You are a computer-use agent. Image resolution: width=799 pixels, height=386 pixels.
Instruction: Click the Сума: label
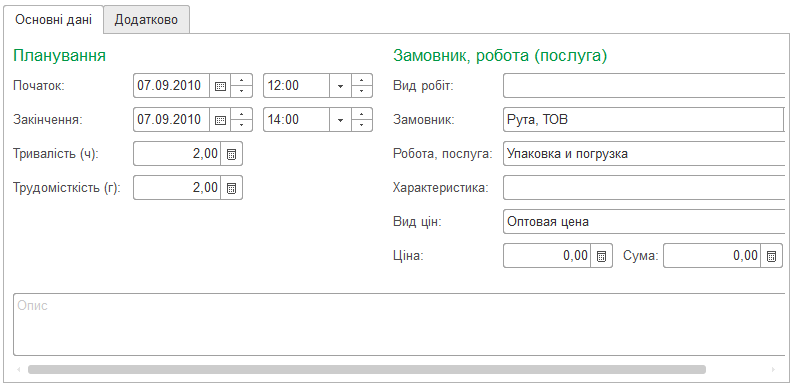tap(641, 256)
